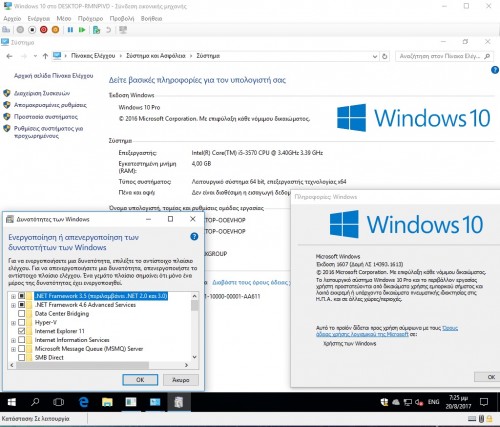Expand the Microsoft Message Queue Server node

[x=13, y=349]
